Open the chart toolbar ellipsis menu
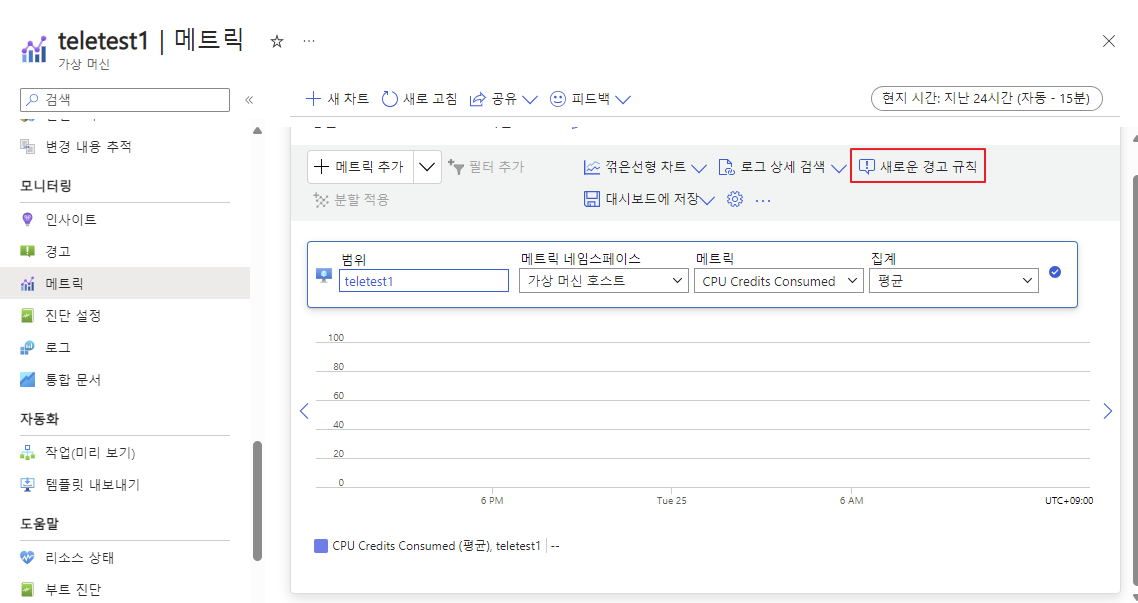The height and width of the screenshot is (603, 1138). click(x=763, y=200)
